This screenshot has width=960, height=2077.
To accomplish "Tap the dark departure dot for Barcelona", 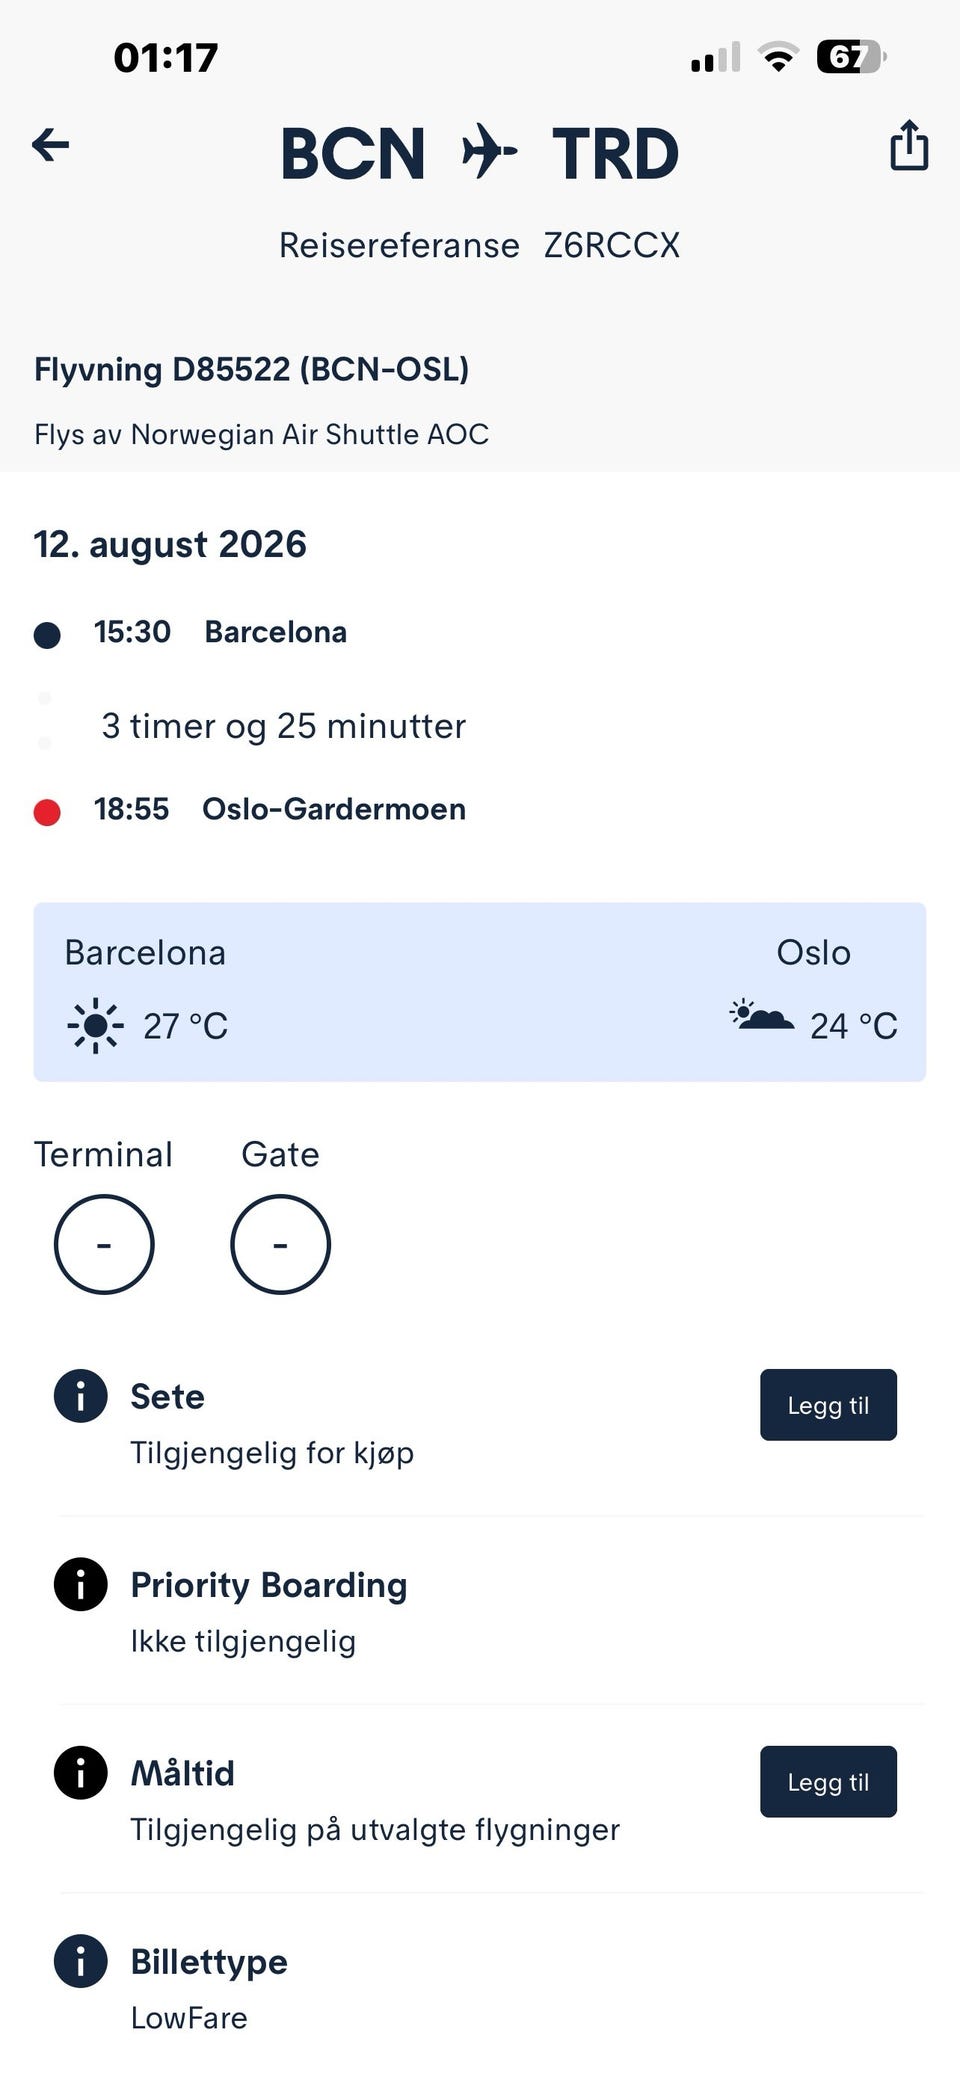I will [x=47, y=635].
